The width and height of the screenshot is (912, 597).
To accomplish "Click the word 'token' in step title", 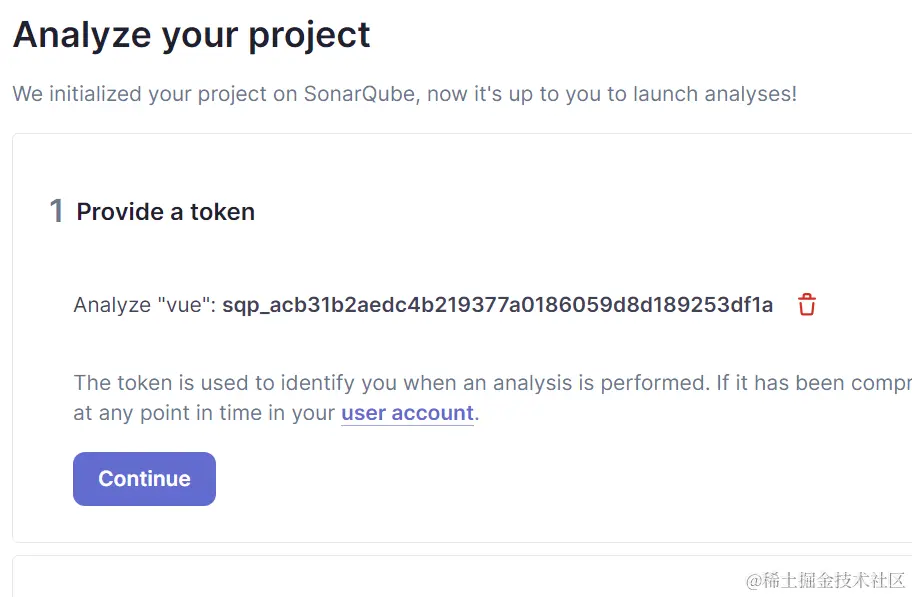I will coord(222,212).
